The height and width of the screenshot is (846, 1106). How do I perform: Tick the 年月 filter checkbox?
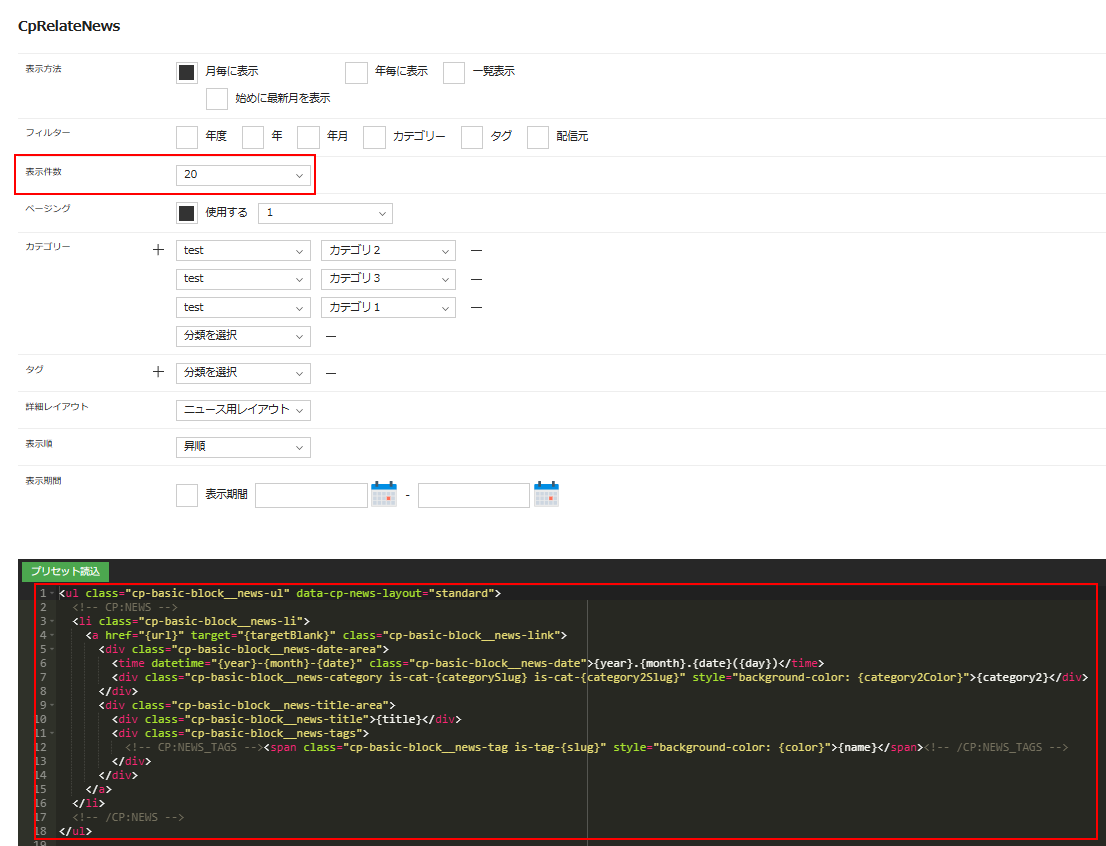[x=308, y=137]
